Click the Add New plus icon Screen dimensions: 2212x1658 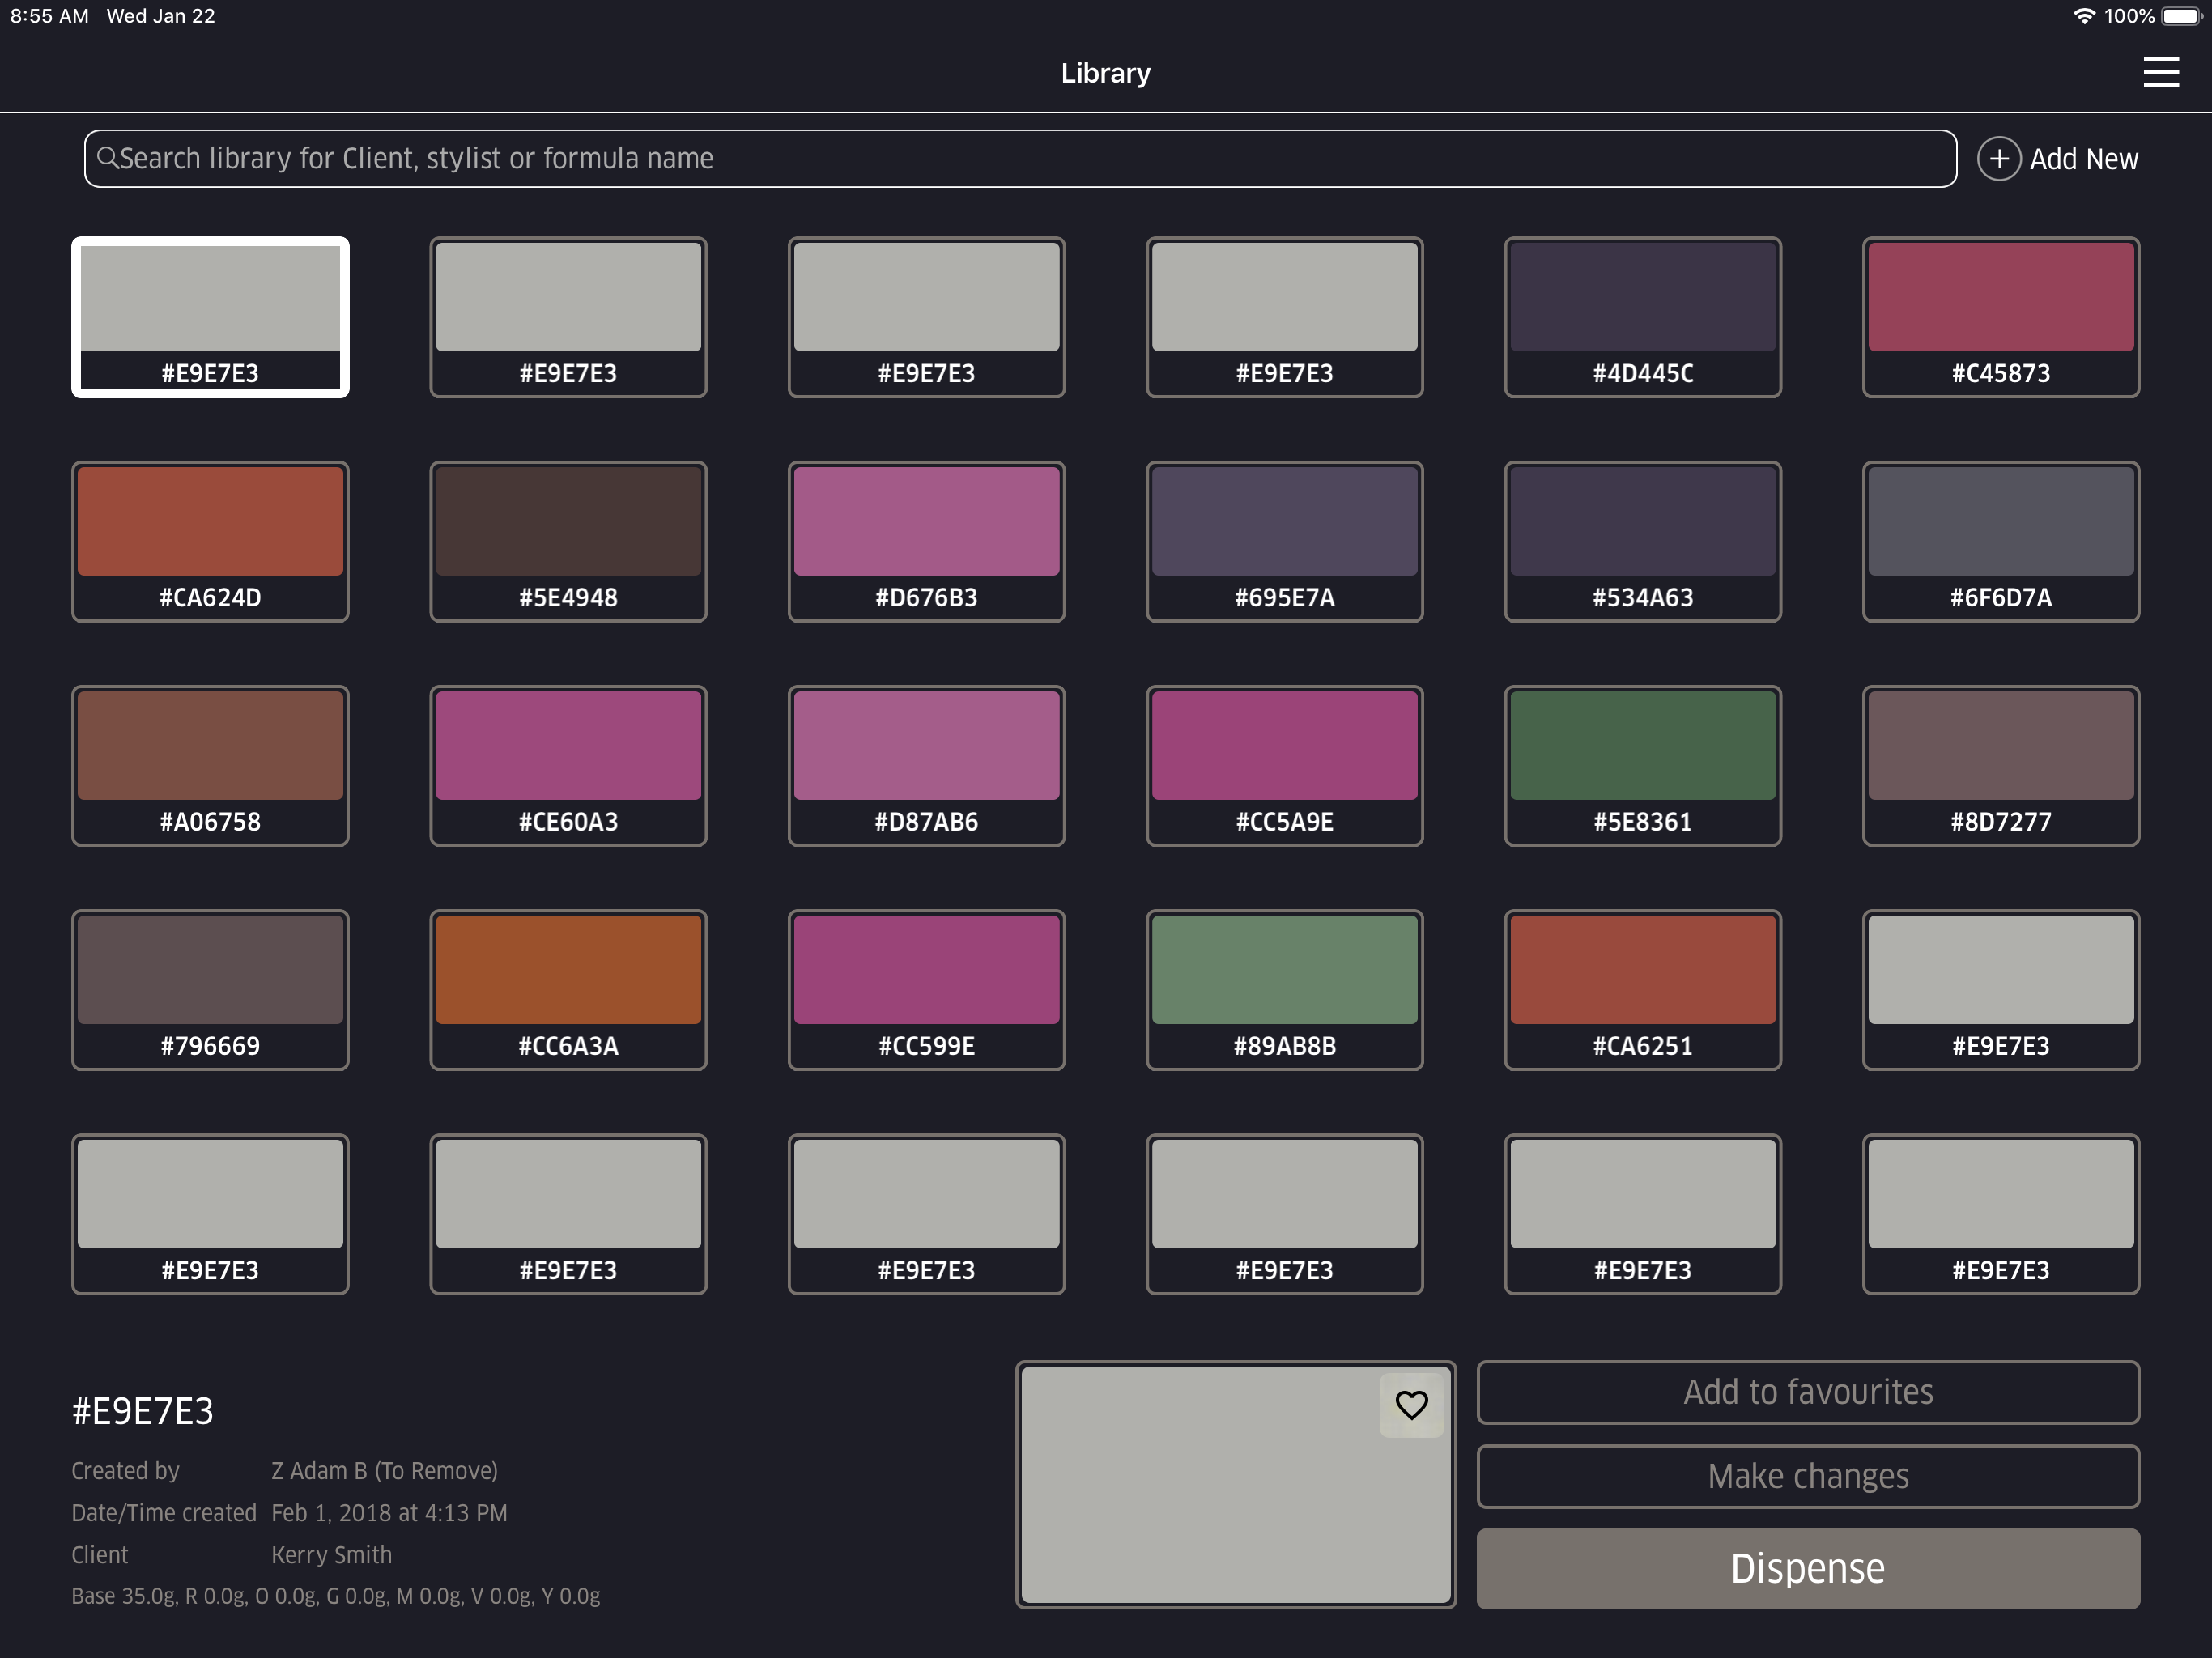(1998, 159)
